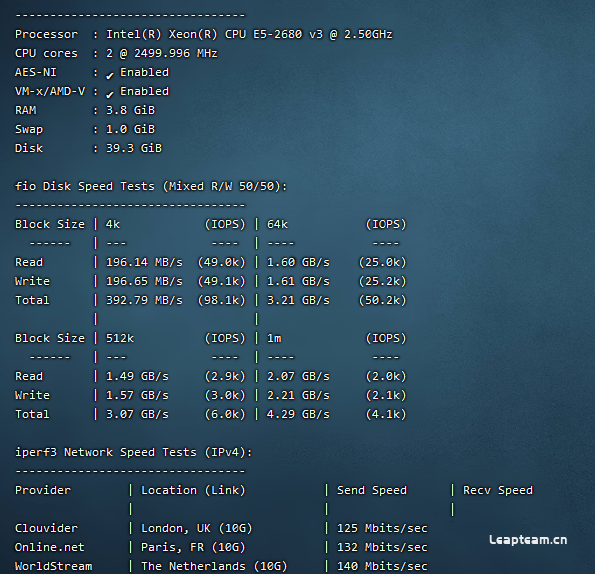Click the 512k Write IOPS (3.0k)
The width and height of the screenshot is (595, 574).
225,395
